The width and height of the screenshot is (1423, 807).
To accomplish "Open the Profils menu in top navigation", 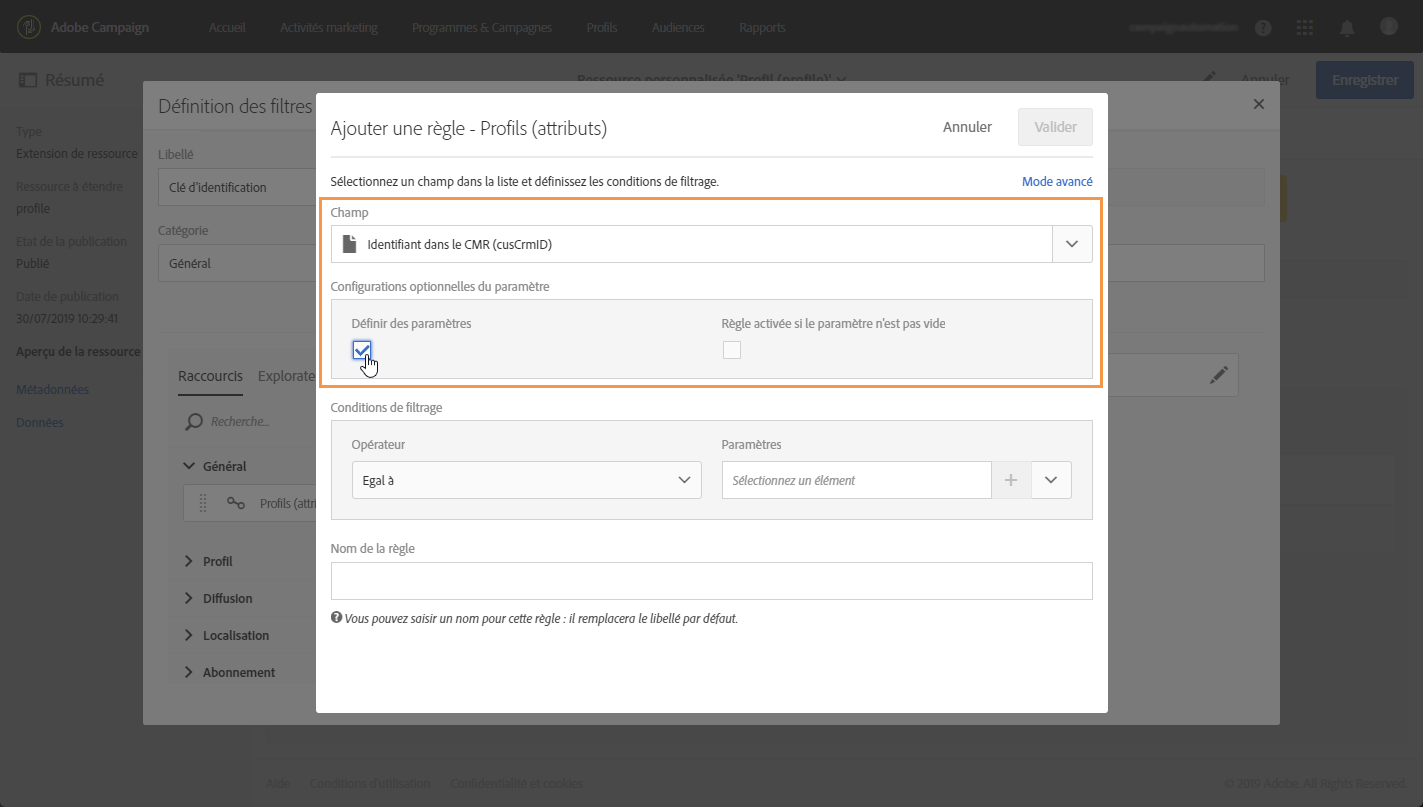I will pyautogui.click(x=602, y=27).
